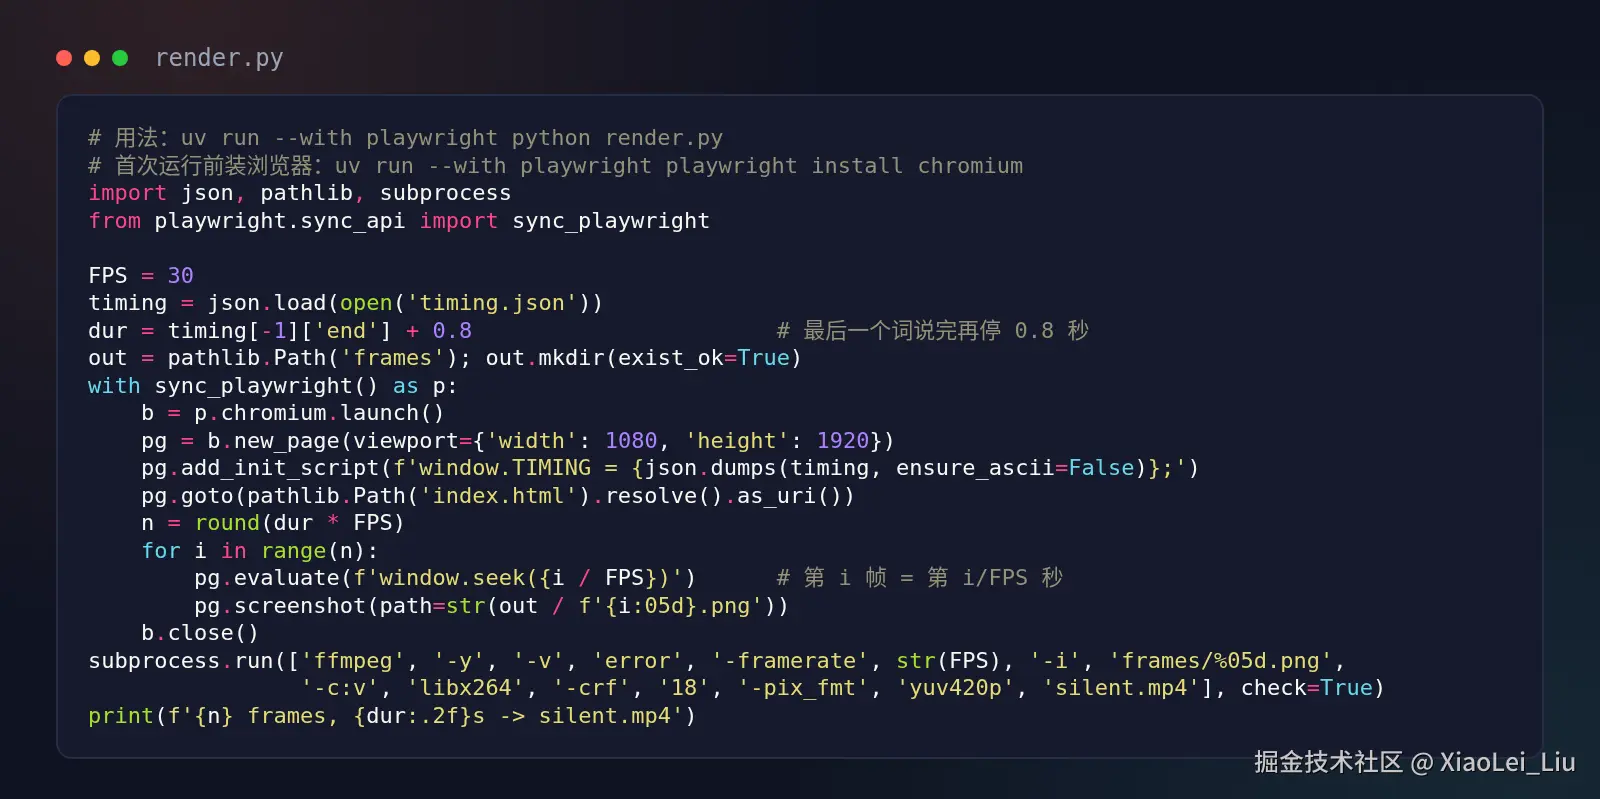Click the 'ffmpeg' string in subprocess.run

(352, 661)
